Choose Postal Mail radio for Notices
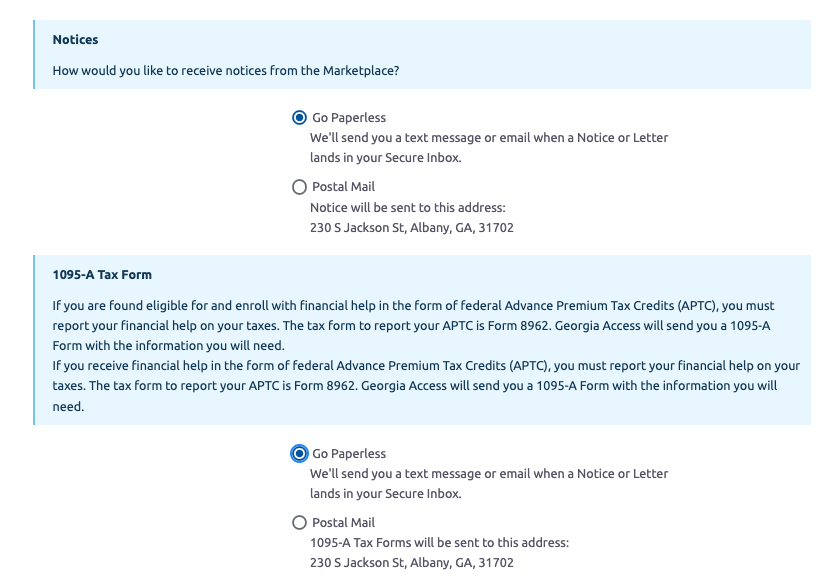This screenshot has height=581, width=830. coord(299,187)
